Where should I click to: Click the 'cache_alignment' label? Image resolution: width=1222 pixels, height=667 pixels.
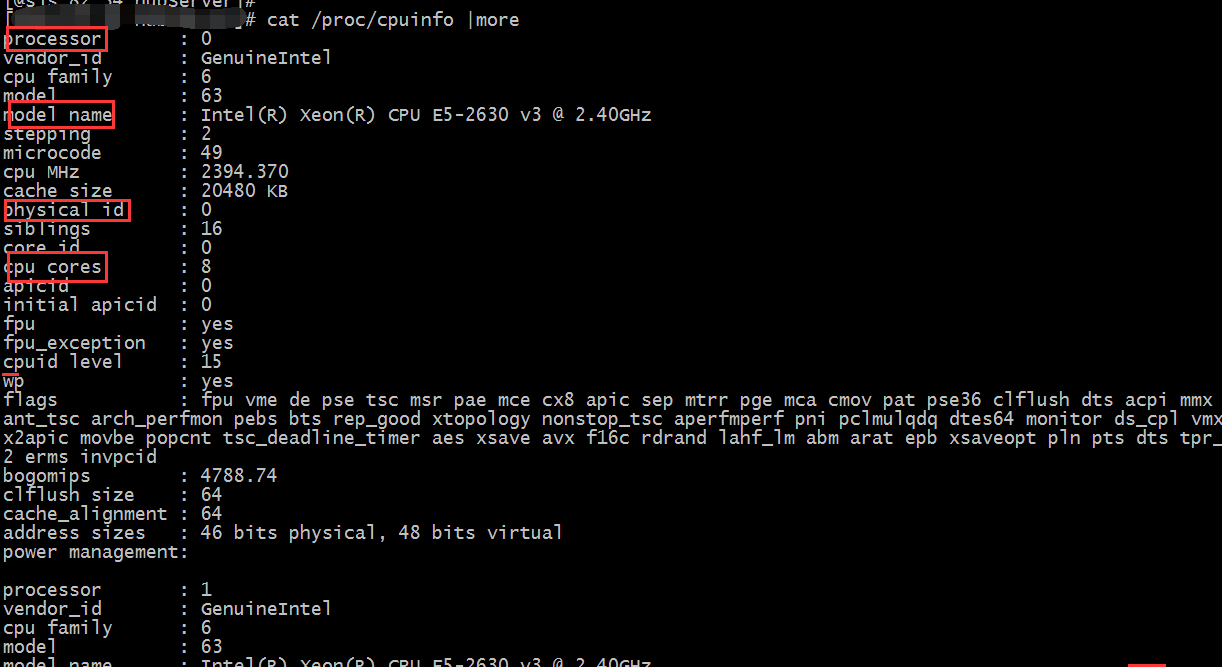[85, 514]
